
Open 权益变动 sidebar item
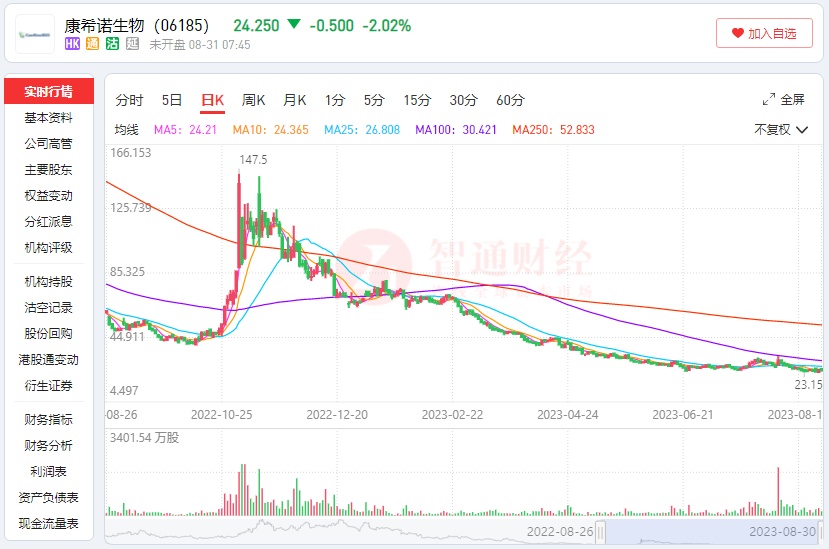49,195
